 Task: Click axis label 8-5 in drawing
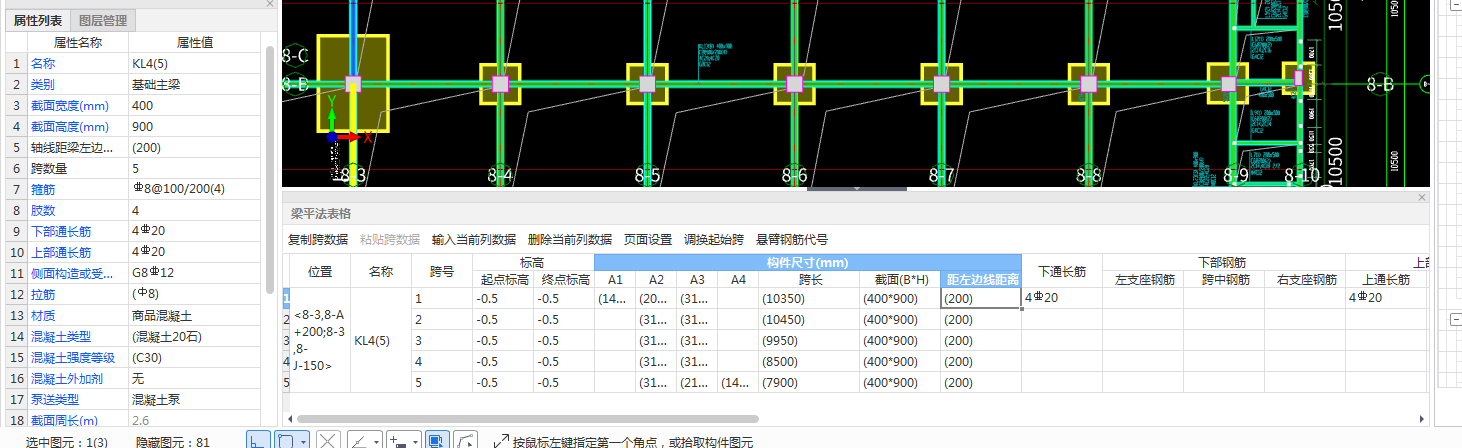[647, 175]
